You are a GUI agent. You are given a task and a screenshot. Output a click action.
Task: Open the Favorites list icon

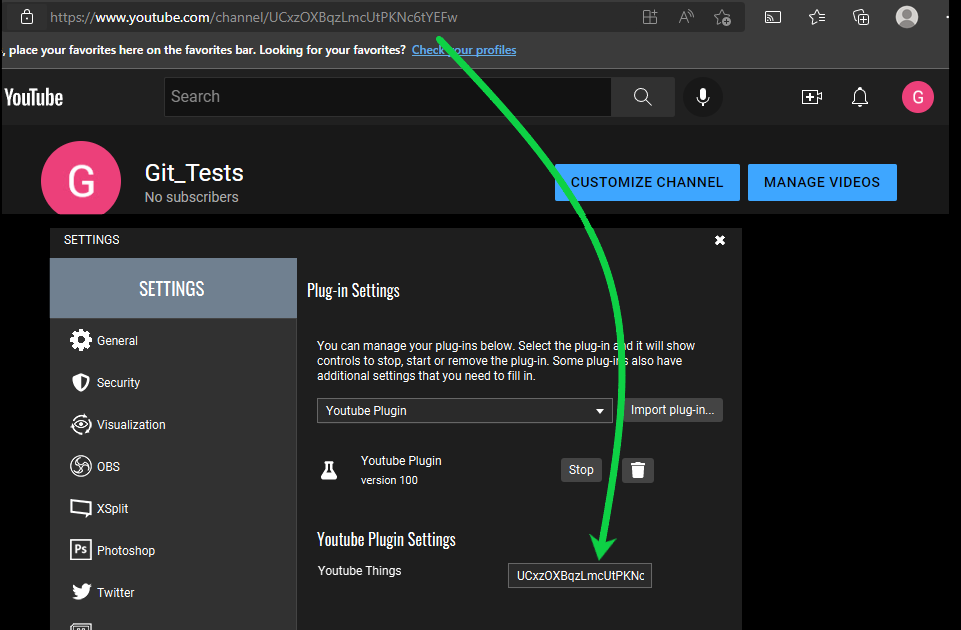[x=817, y=17]
